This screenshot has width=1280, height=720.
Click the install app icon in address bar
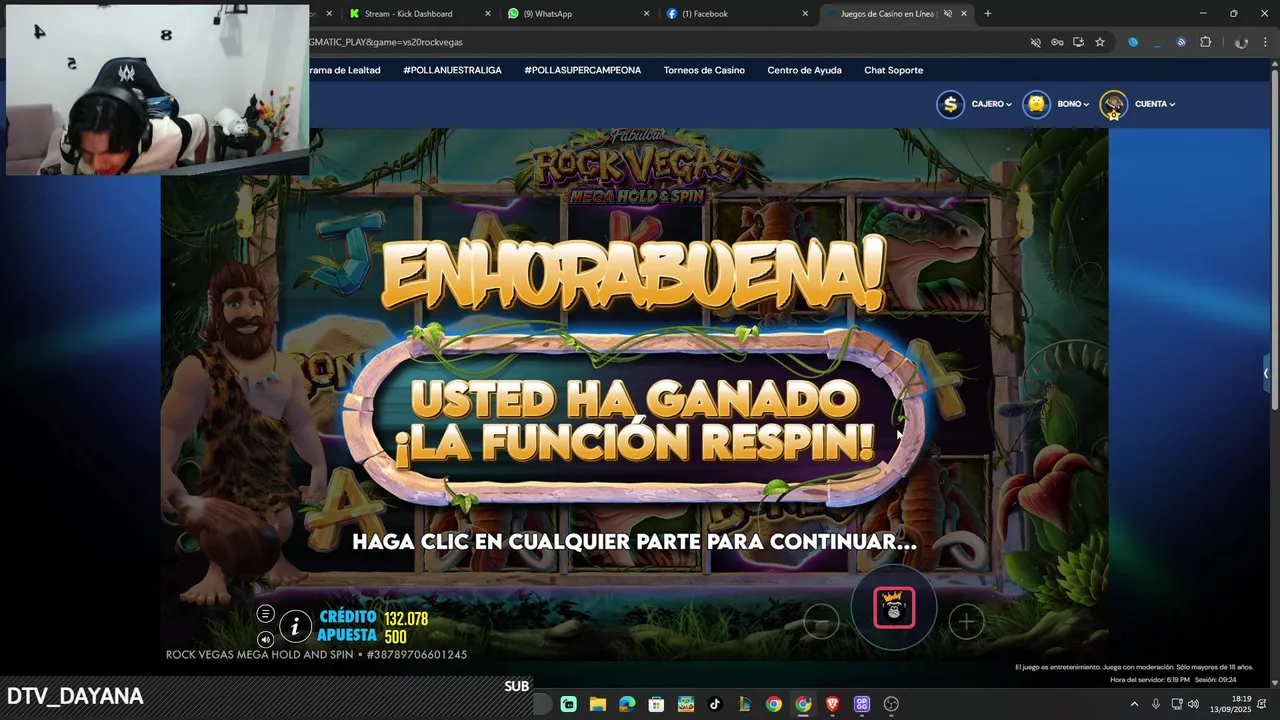click(1078, 42)
